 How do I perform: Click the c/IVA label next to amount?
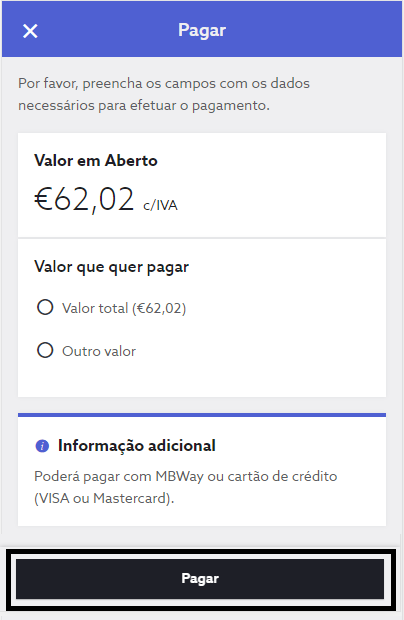[160, 205]
